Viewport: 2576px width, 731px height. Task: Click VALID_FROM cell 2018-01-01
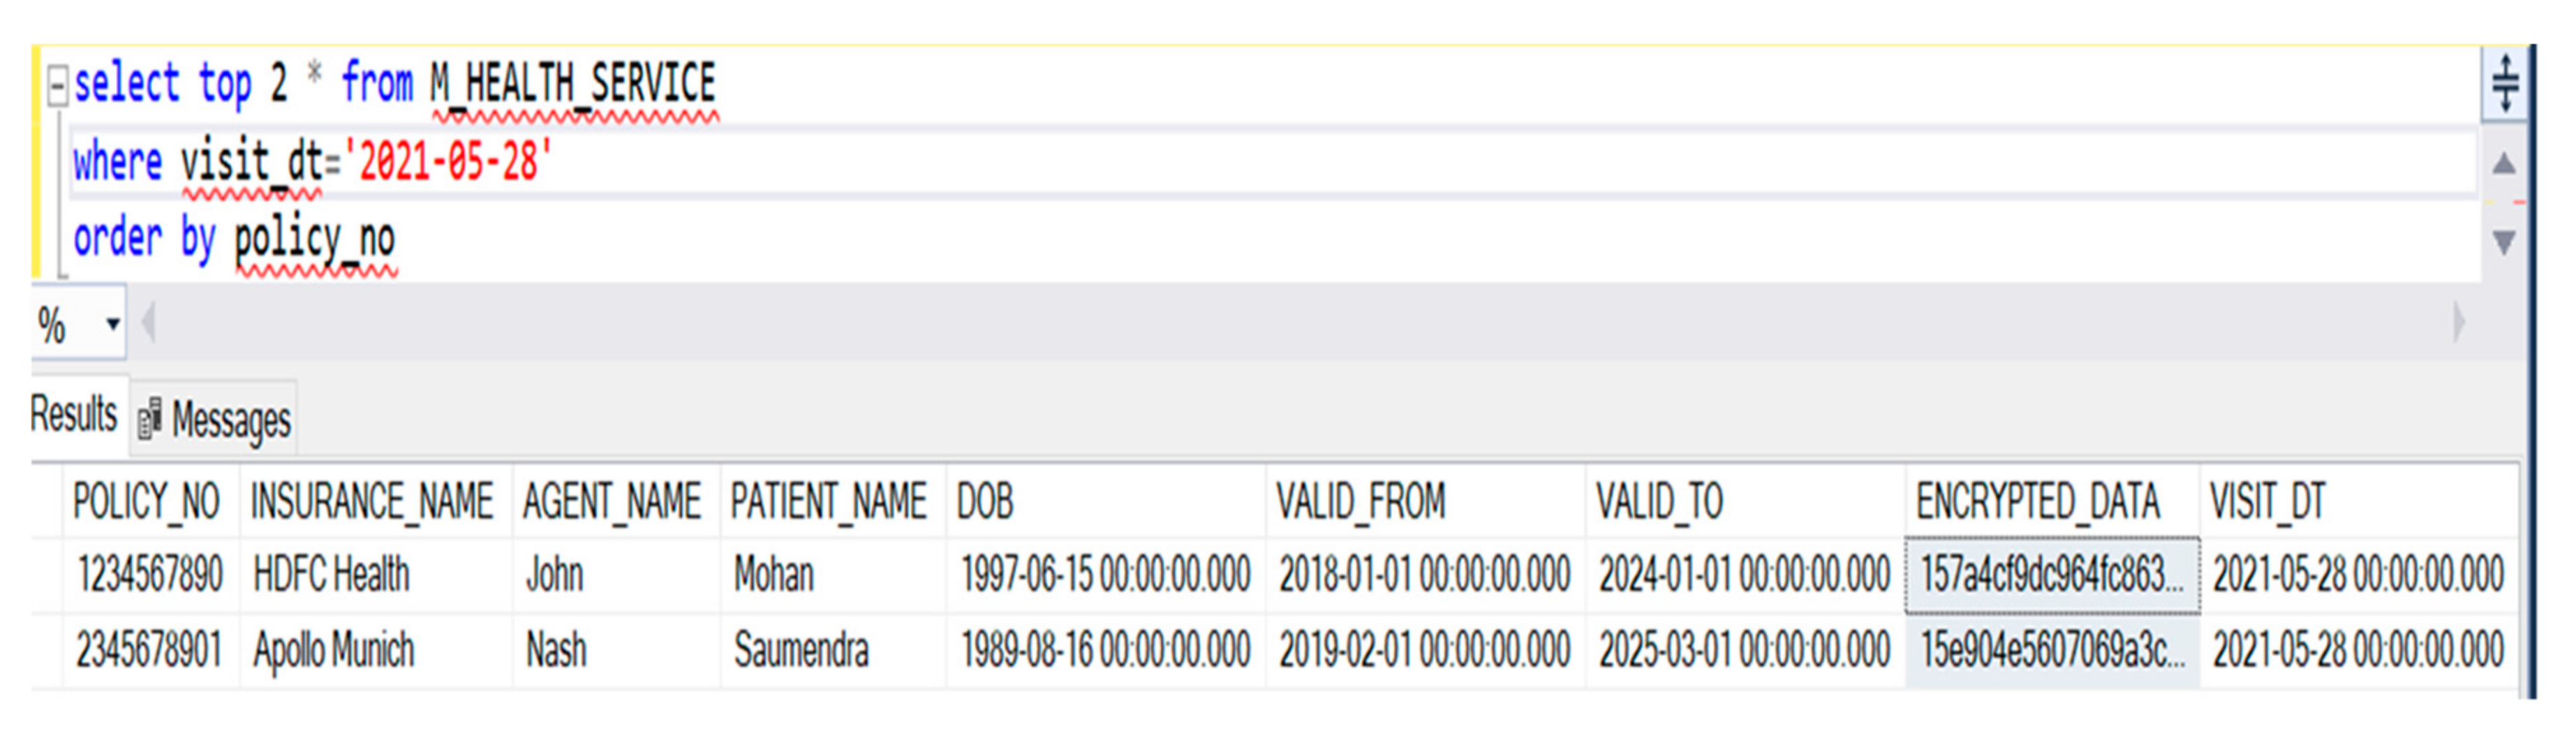[1425, 575]
